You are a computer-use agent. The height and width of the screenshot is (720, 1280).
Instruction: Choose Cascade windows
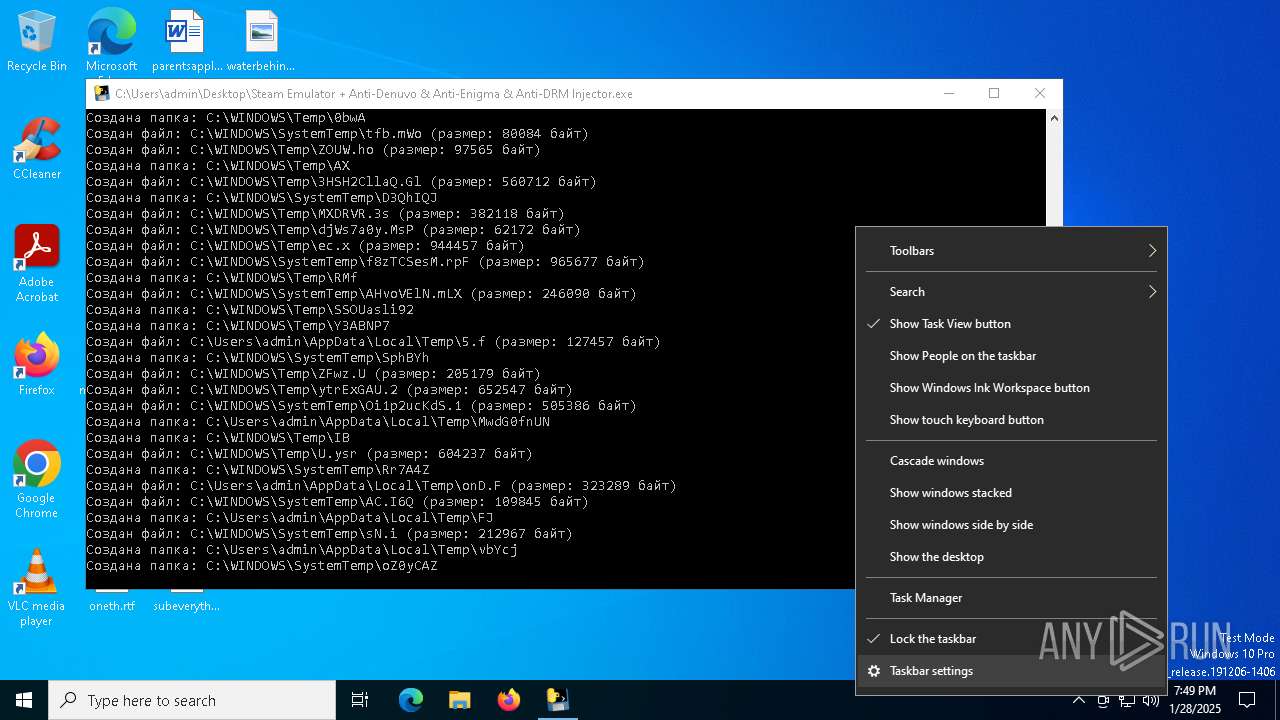coord(1011,461)
